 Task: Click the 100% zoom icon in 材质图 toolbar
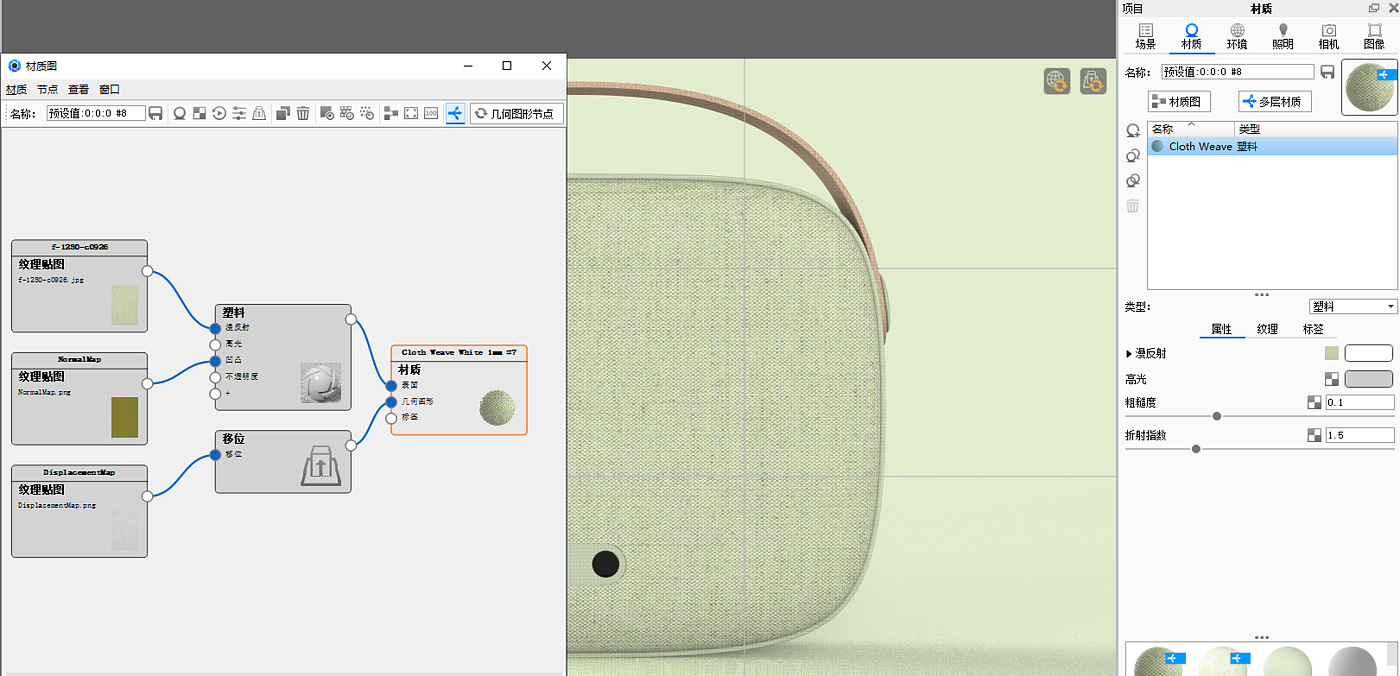pos(431,114)
